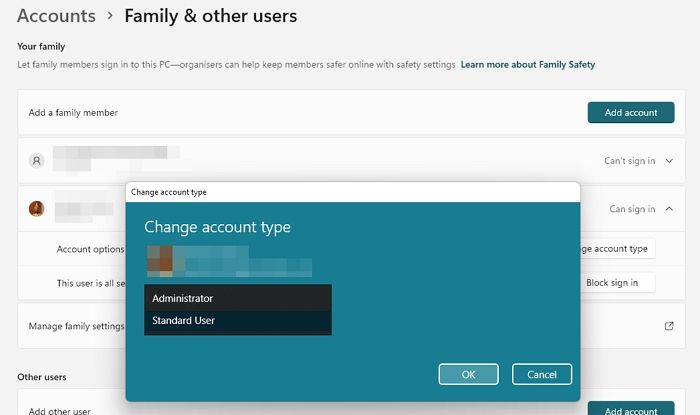
Task: Expand the "Can't sign in" family member row
Action: (669, 160)
